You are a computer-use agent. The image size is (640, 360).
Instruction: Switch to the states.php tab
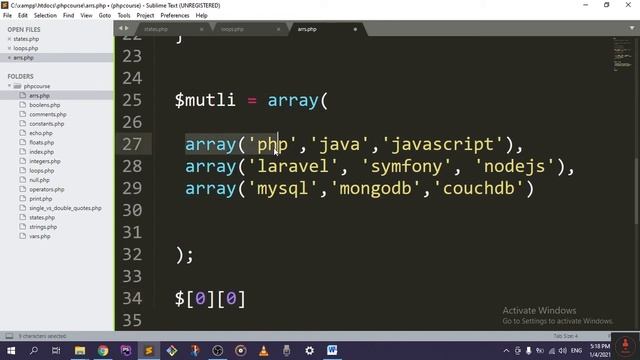[x=156, y=29]
